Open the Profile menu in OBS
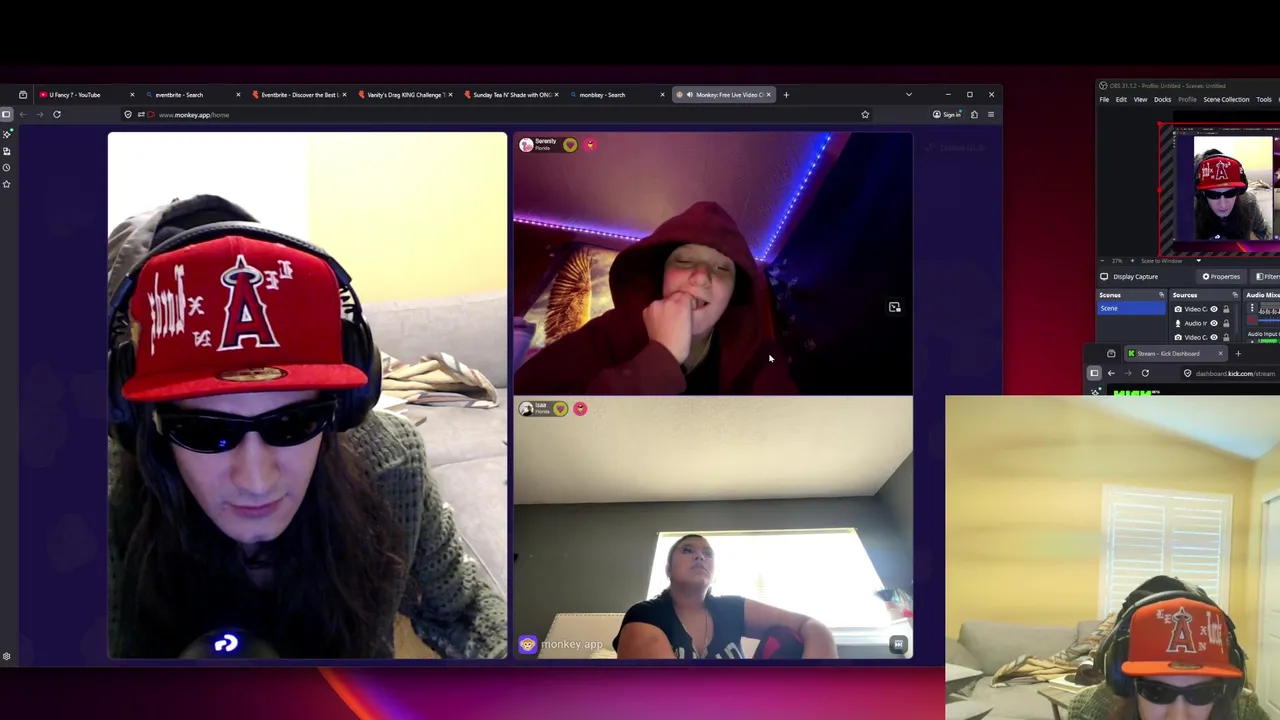Screen dimensions: 1280x720 [1187, 100]
